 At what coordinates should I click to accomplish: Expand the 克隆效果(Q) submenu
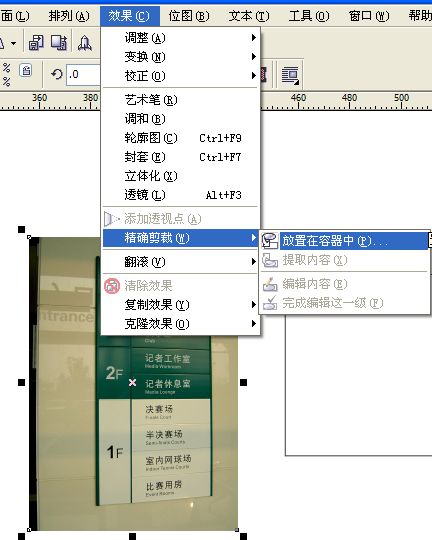(x=181, y=324)
